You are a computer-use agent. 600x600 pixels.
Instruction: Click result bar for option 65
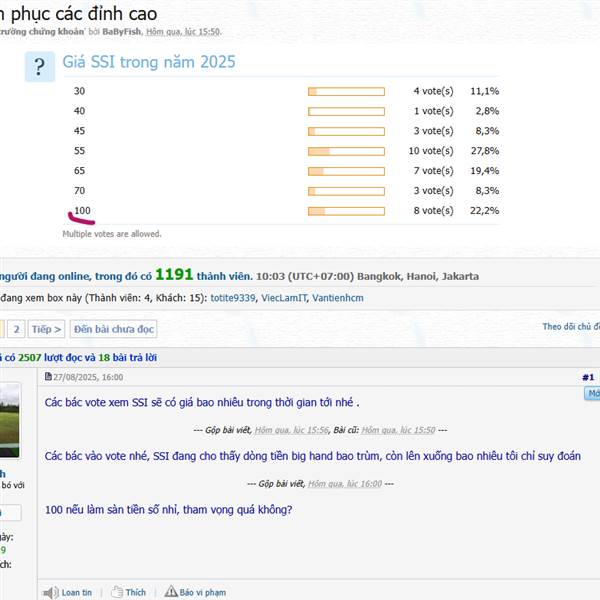pyautogui.click(x=346, y=171)
